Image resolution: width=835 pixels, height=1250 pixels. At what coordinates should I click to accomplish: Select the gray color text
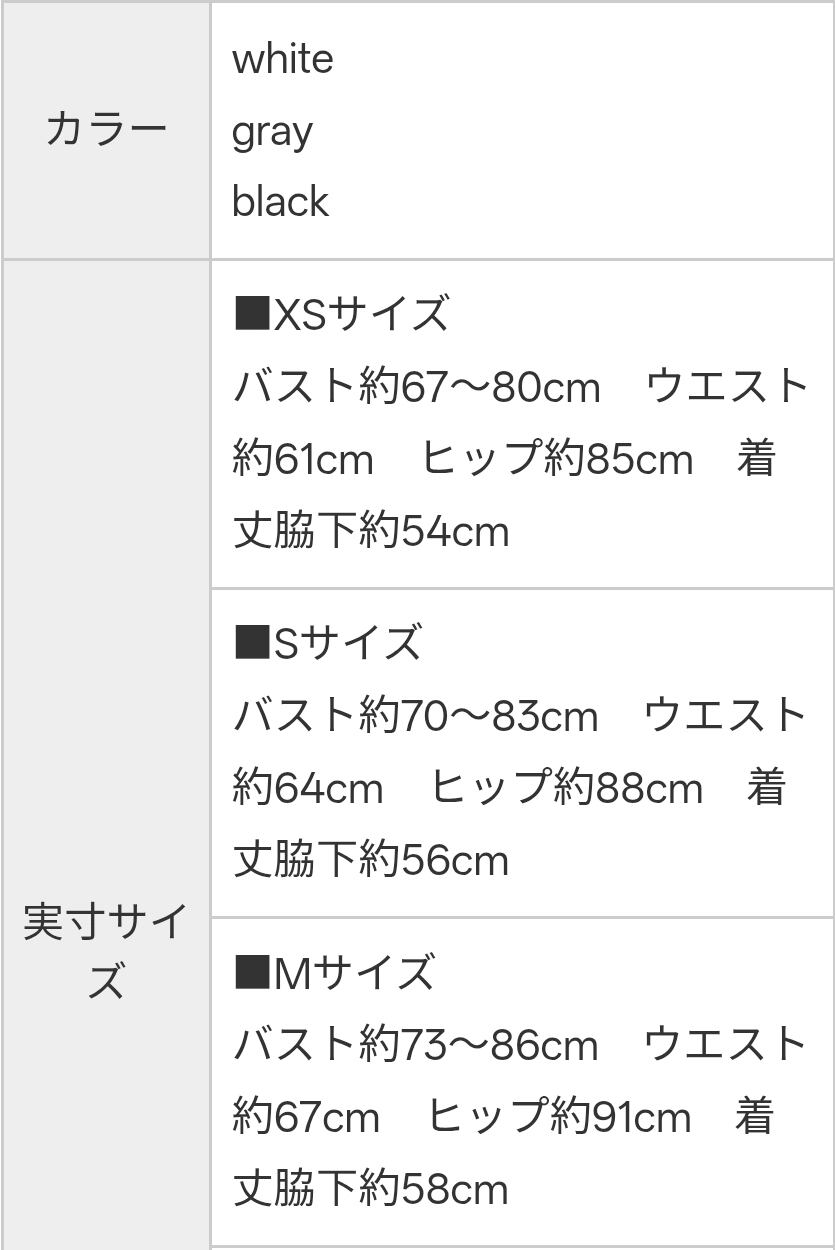272,132
